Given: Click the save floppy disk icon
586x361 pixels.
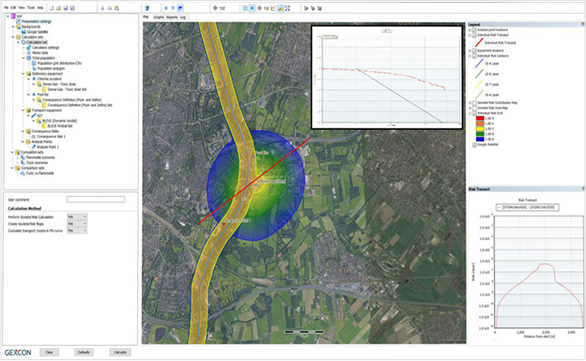Looking at the screenshot, I should (x=65, y=8).
